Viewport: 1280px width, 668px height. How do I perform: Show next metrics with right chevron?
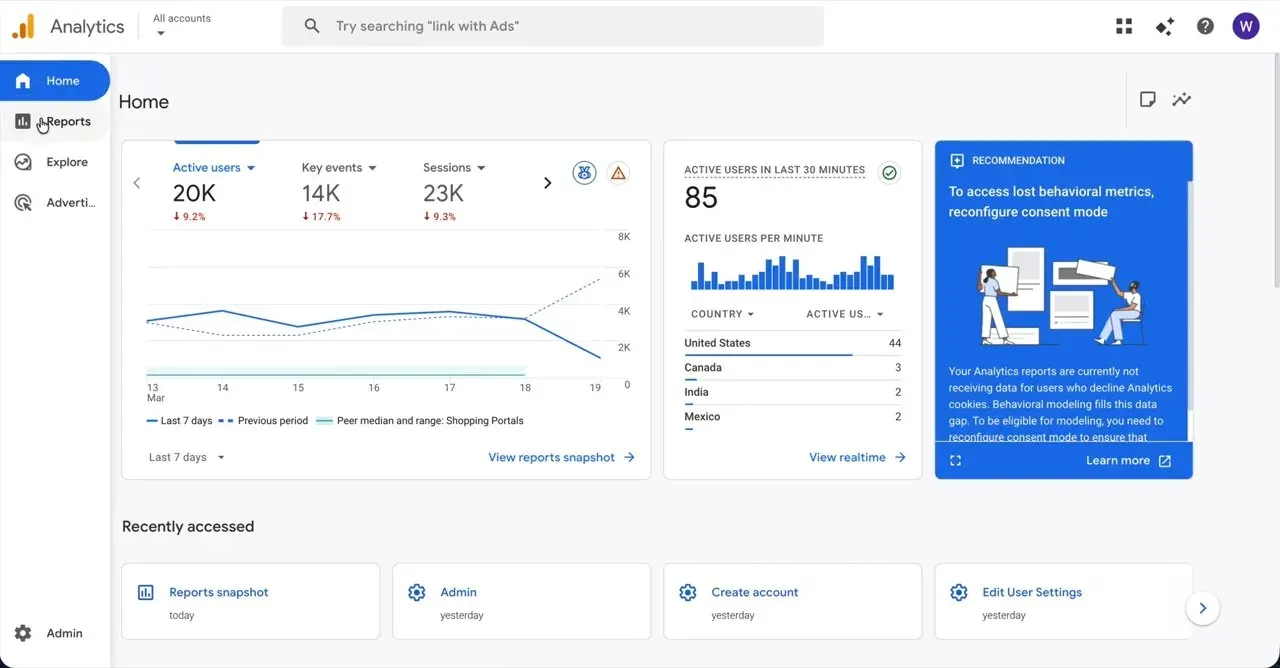547,183
